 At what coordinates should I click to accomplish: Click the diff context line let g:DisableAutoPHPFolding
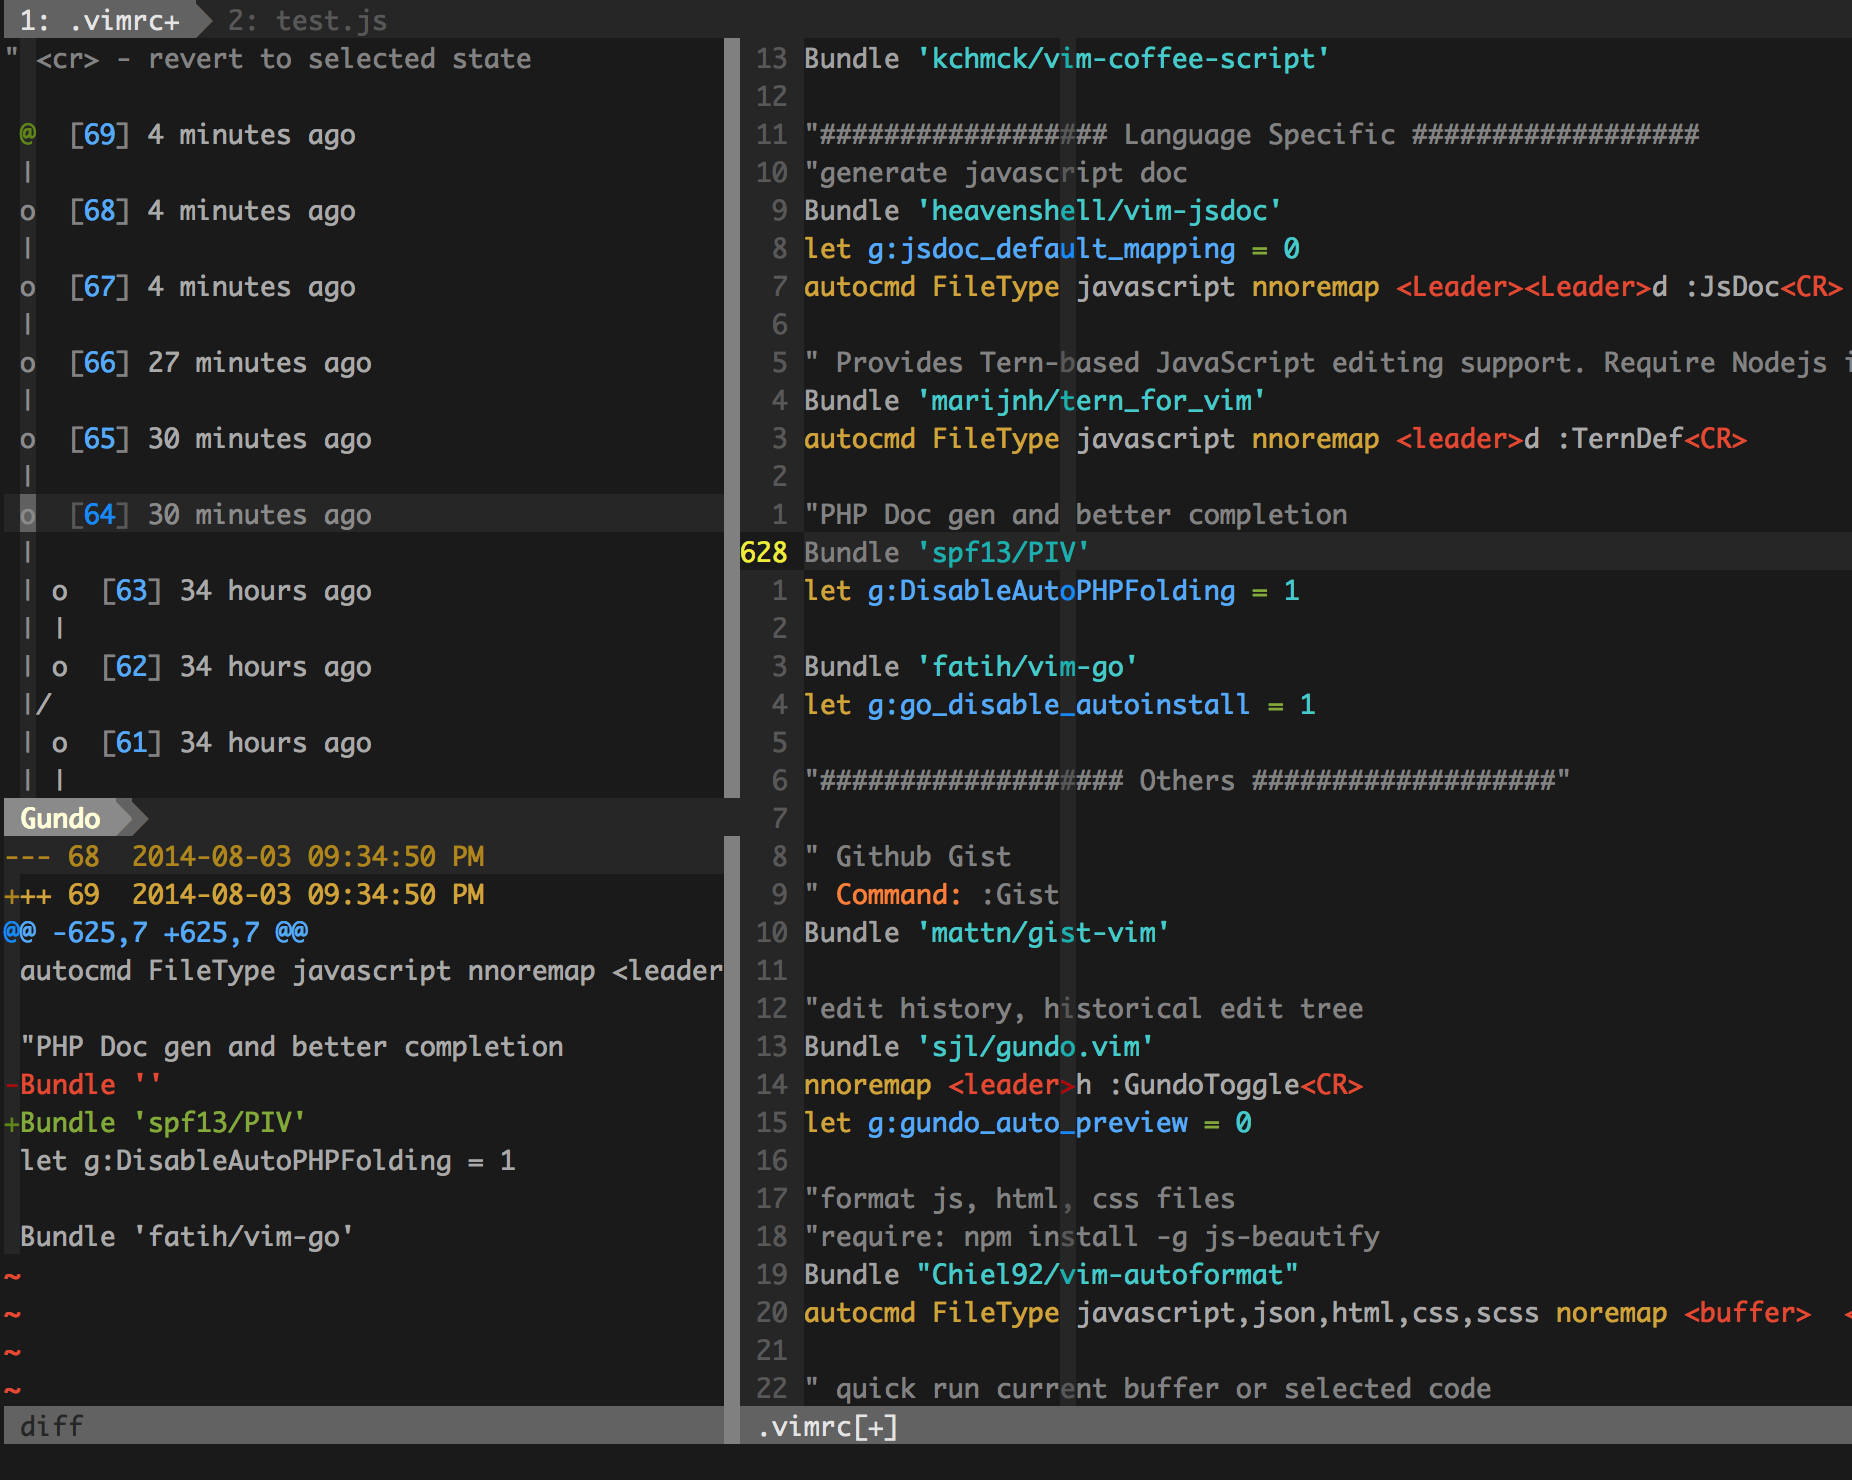(x=268, y=1160)
